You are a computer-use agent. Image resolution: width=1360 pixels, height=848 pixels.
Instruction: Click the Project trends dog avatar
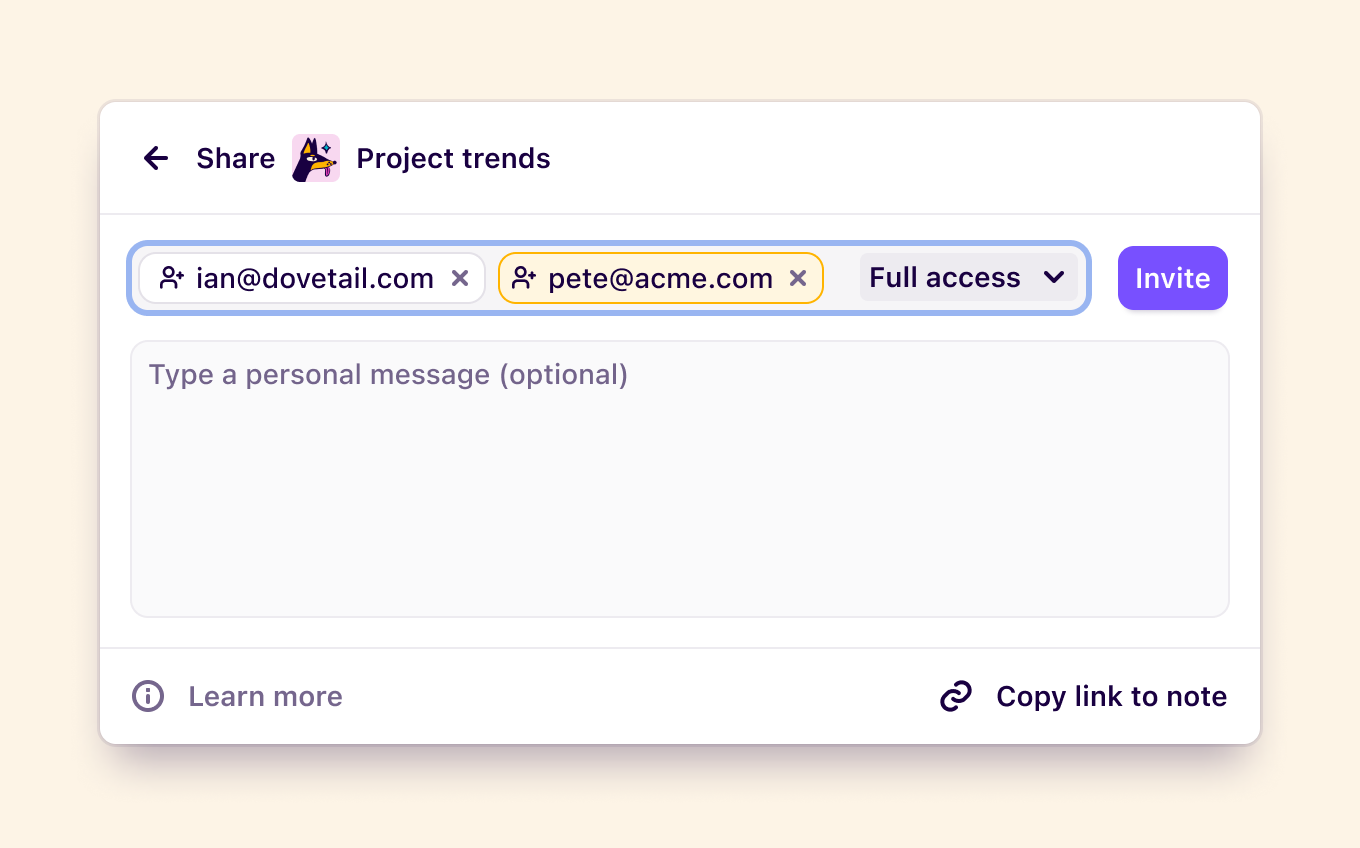[316, 158]
